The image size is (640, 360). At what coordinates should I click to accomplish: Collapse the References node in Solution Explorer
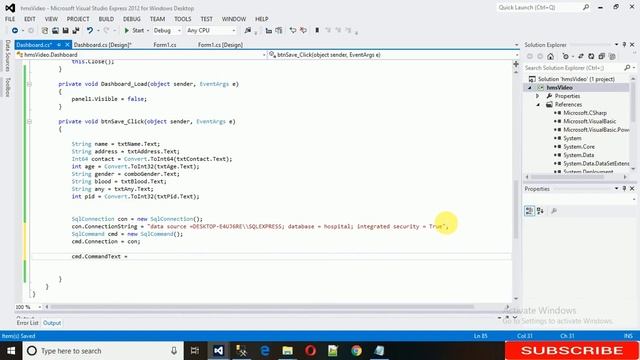click(538, 104)
